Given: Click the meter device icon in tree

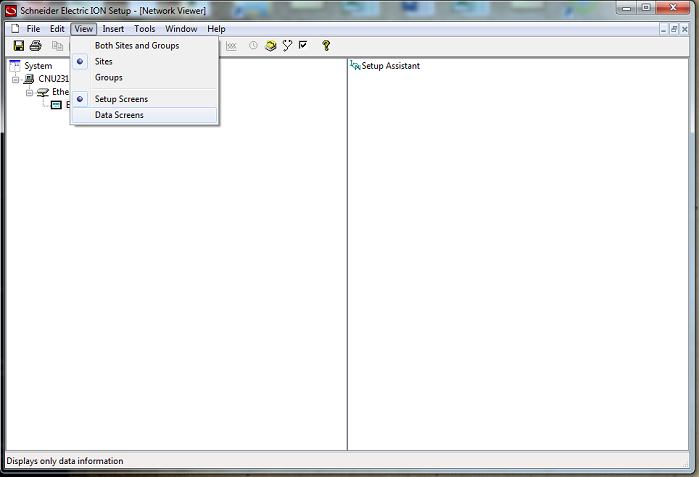Looking at the screenshot, I should 56,105.
